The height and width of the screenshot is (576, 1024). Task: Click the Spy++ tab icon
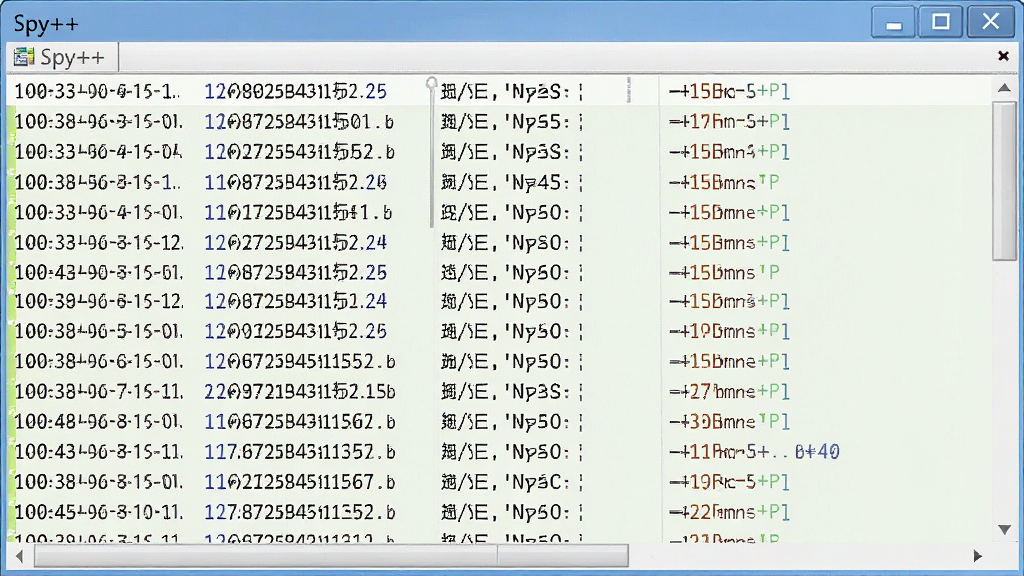point(24,57)
